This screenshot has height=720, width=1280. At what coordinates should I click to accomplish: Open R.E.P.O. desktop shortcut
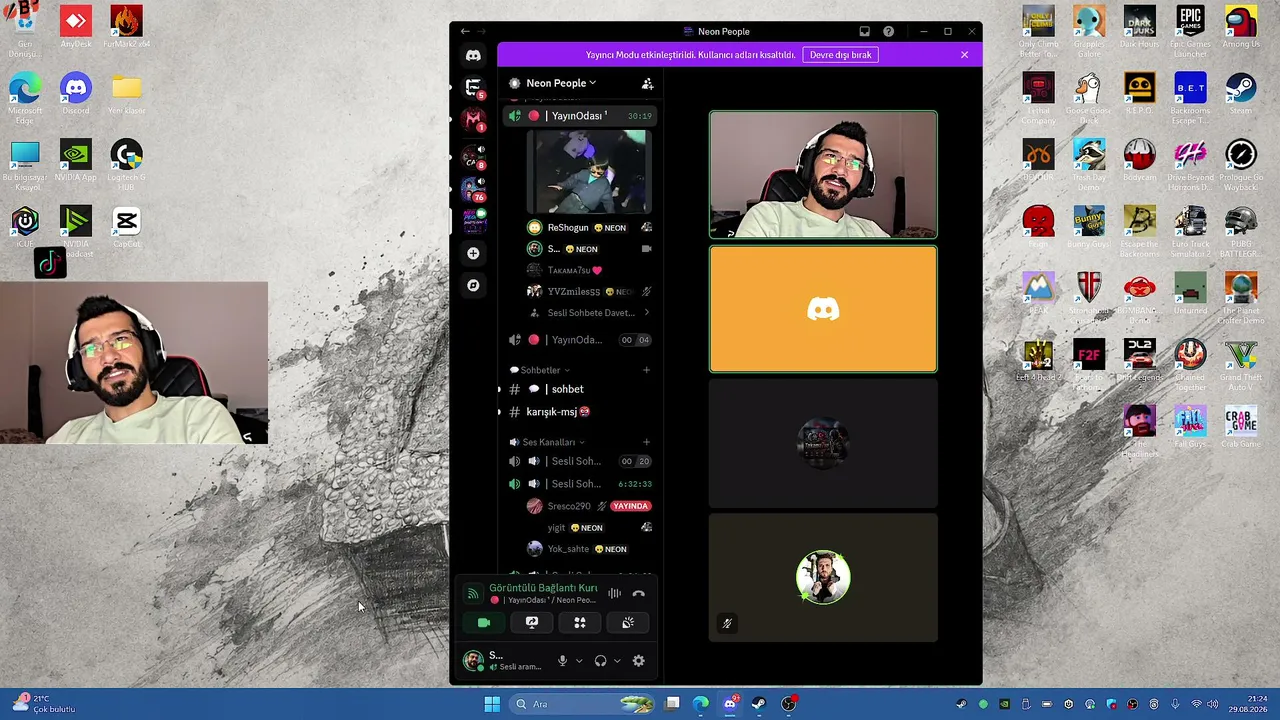(x=1139, y=92)
